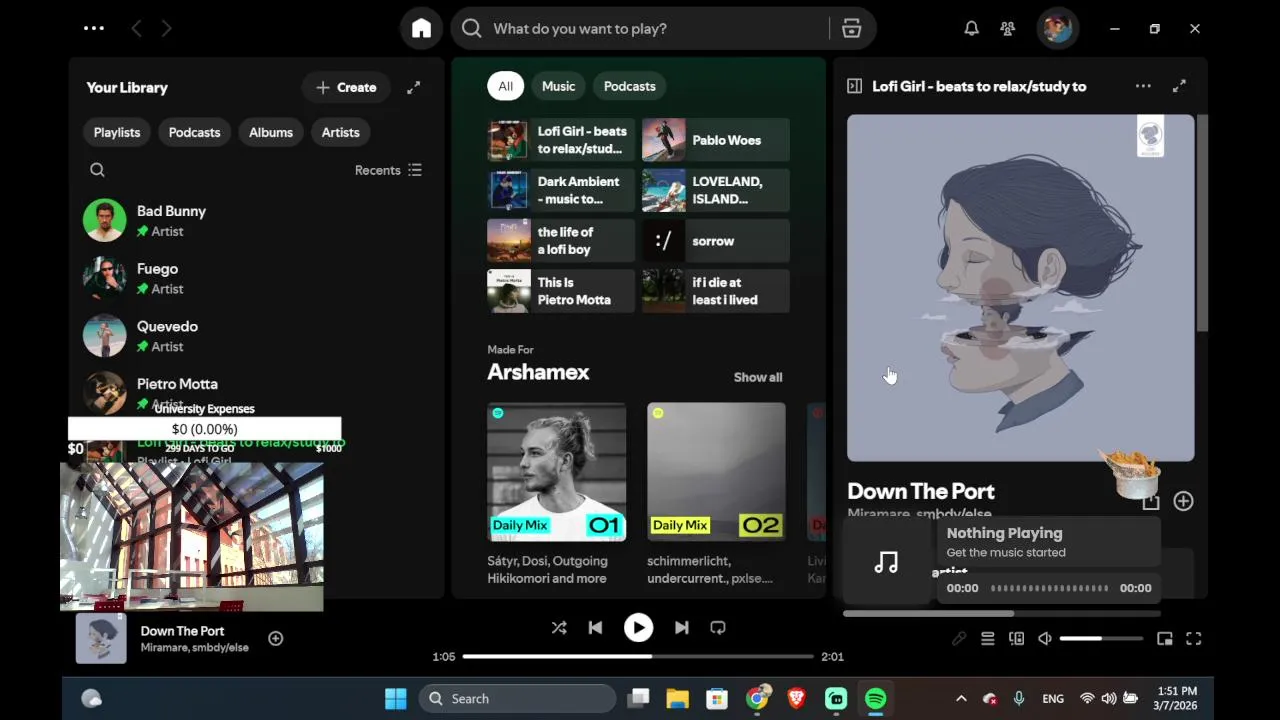Open more options for Lofi Girl panel

pos(1143,86)
